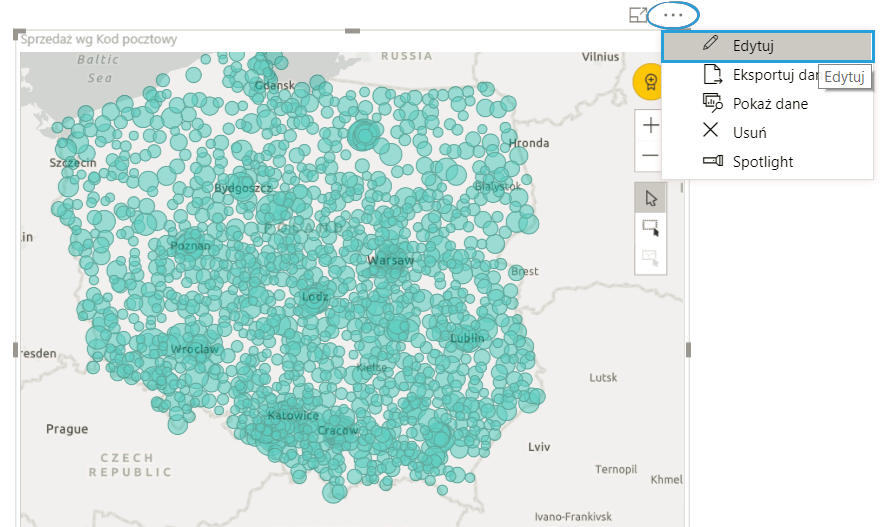The image size is (887, 527).
Task: Activate the rectangle selection tool
Action: tap(650, 228)
